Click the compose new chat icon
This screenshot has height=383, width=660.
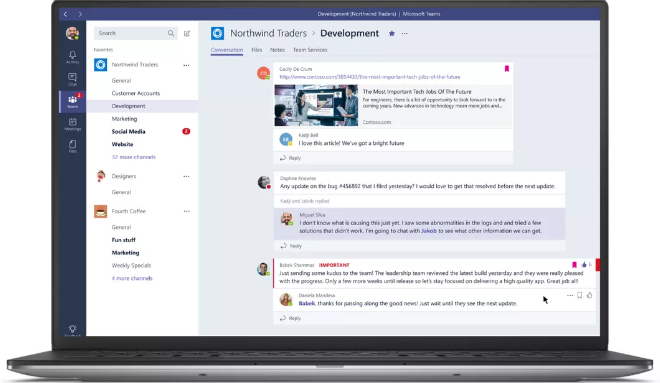187,33
